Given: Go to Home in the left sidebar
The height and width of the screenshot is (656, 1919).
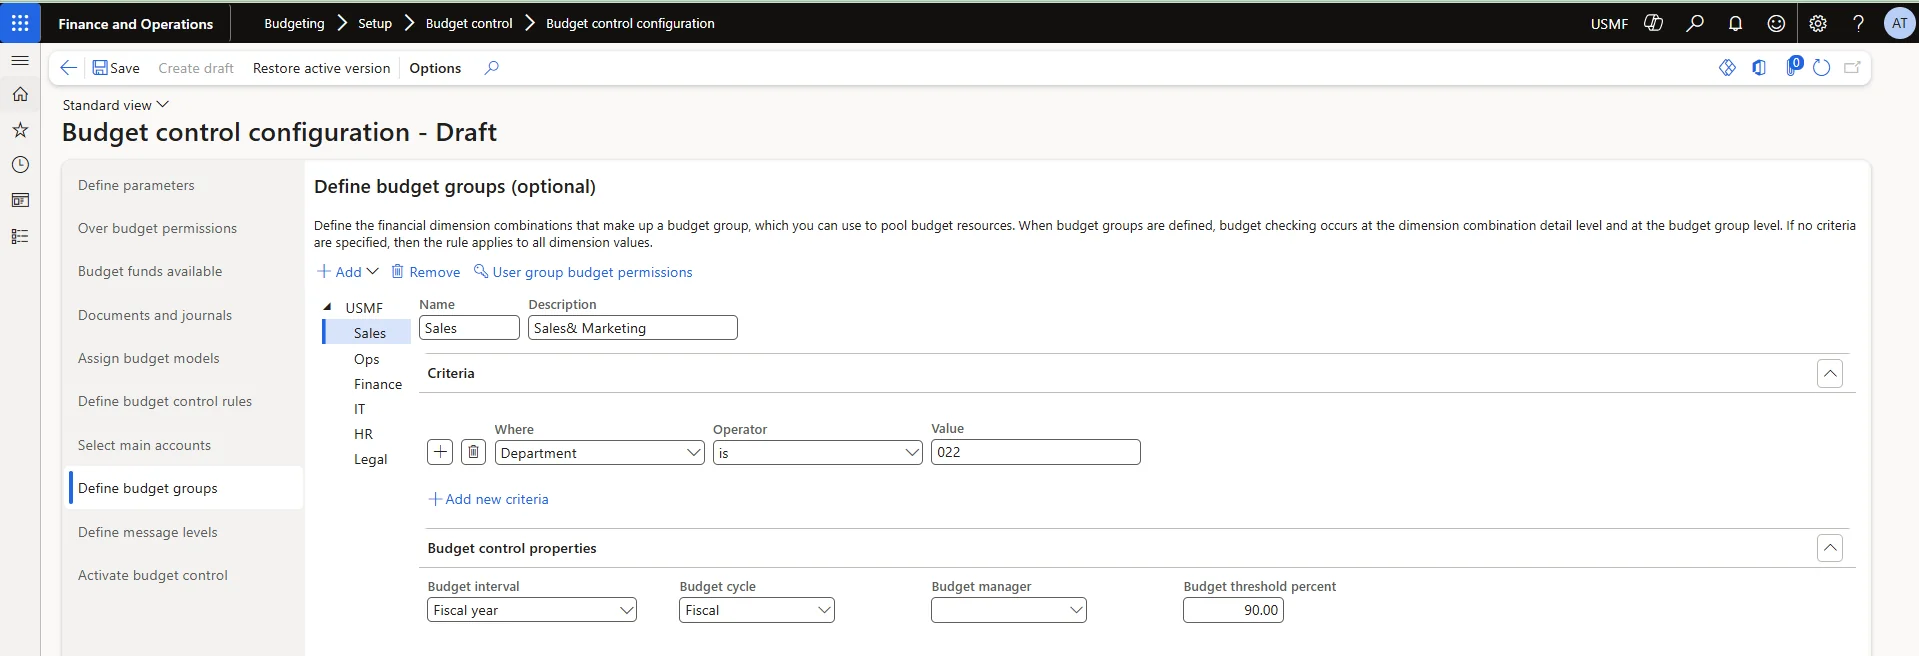Looking at the screenshot, I should coord(20,94).
